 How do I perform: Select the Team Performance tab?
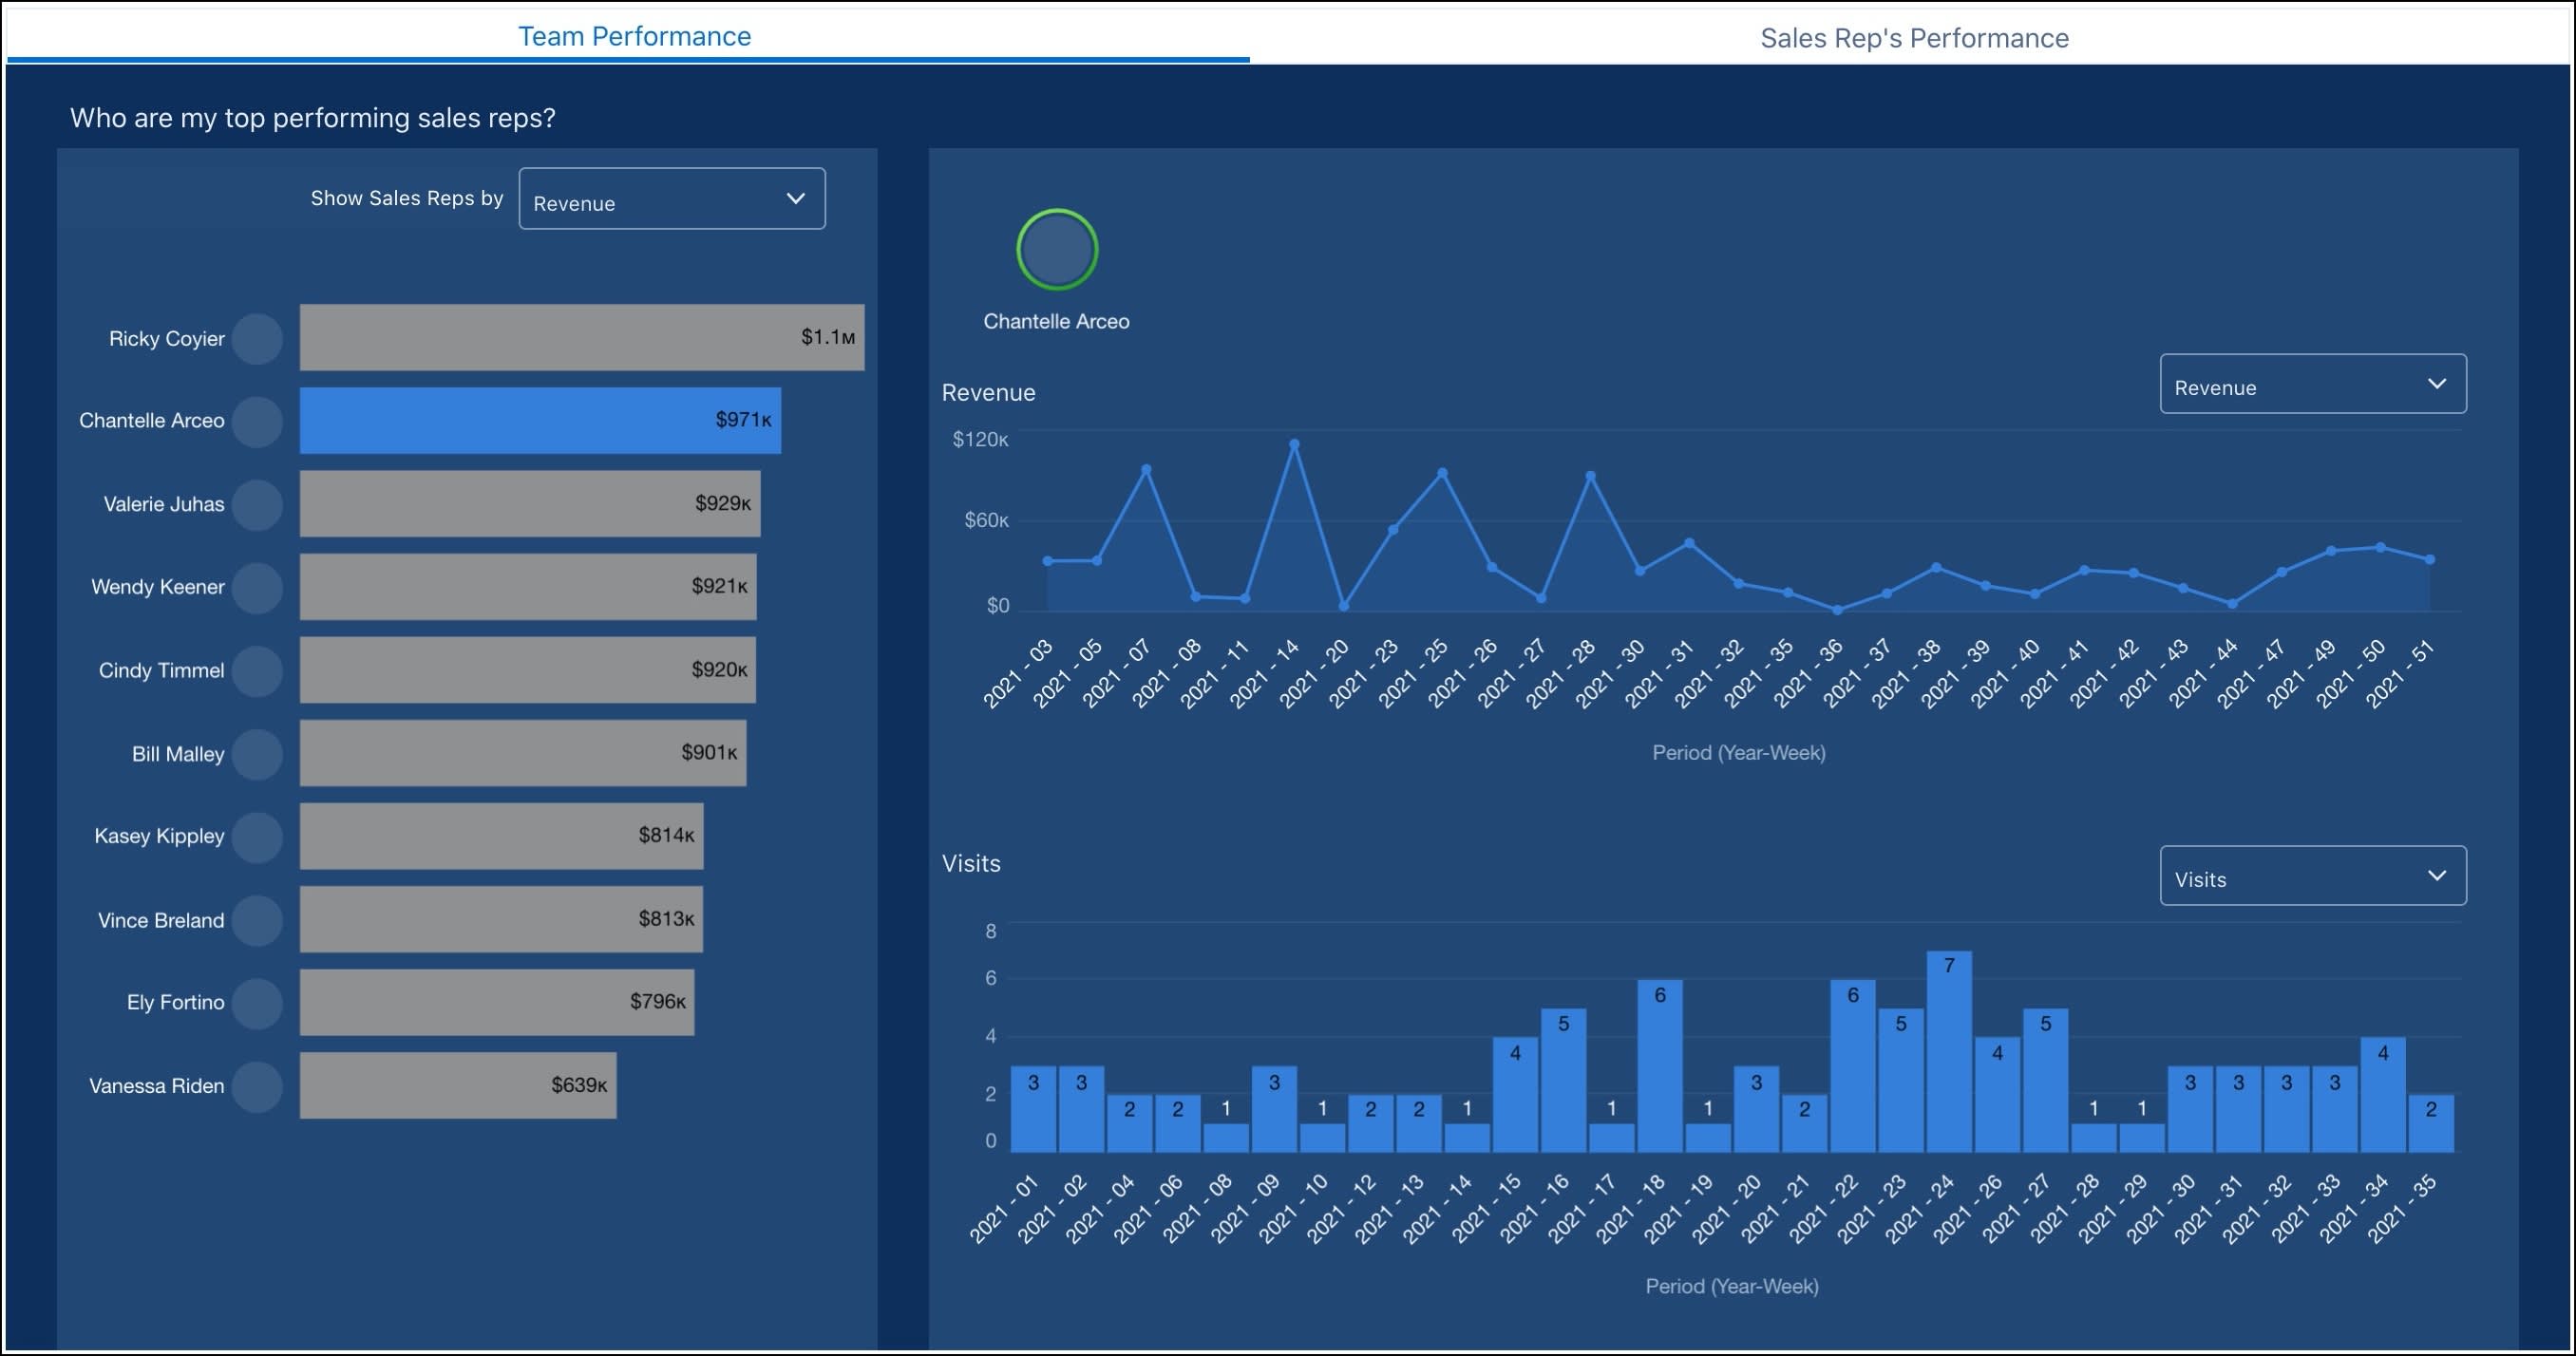coord(634,37)
